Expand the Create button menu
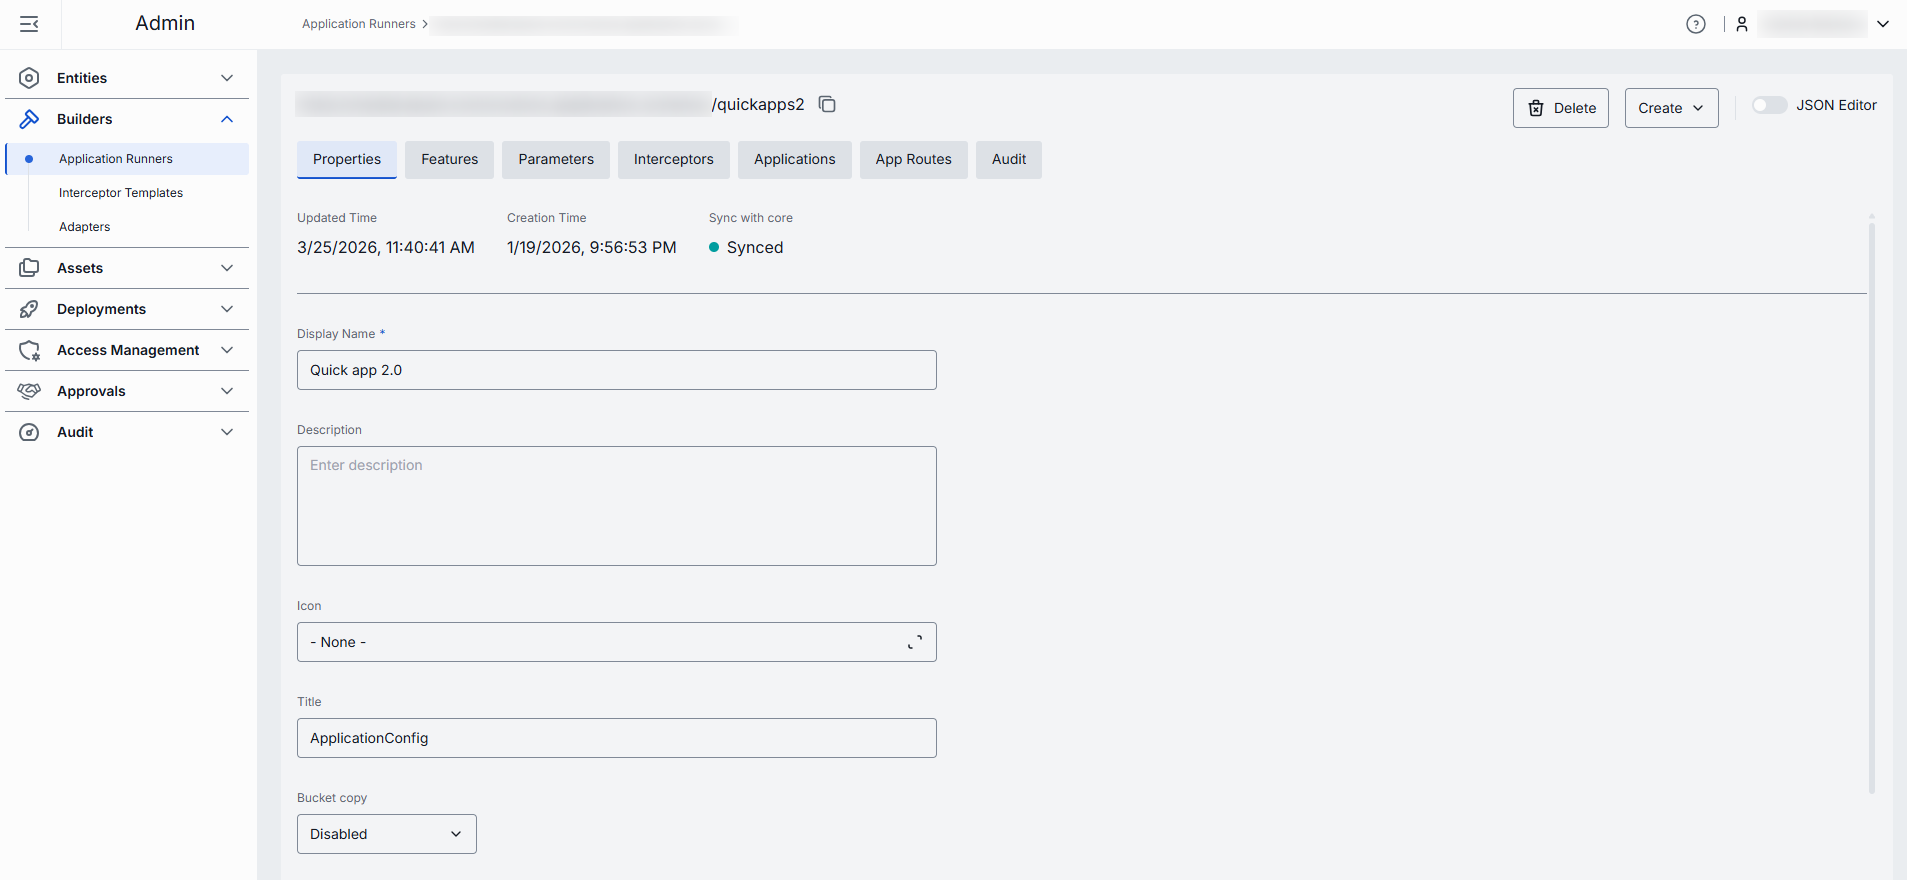 (1671, 108)
